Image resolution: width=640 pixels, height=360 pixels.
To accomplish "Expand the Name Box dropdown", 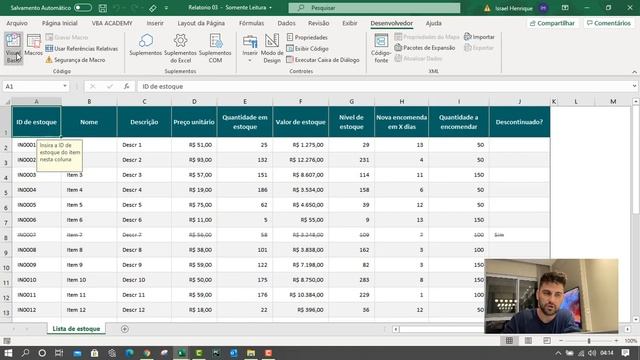I will pos(65,86).
